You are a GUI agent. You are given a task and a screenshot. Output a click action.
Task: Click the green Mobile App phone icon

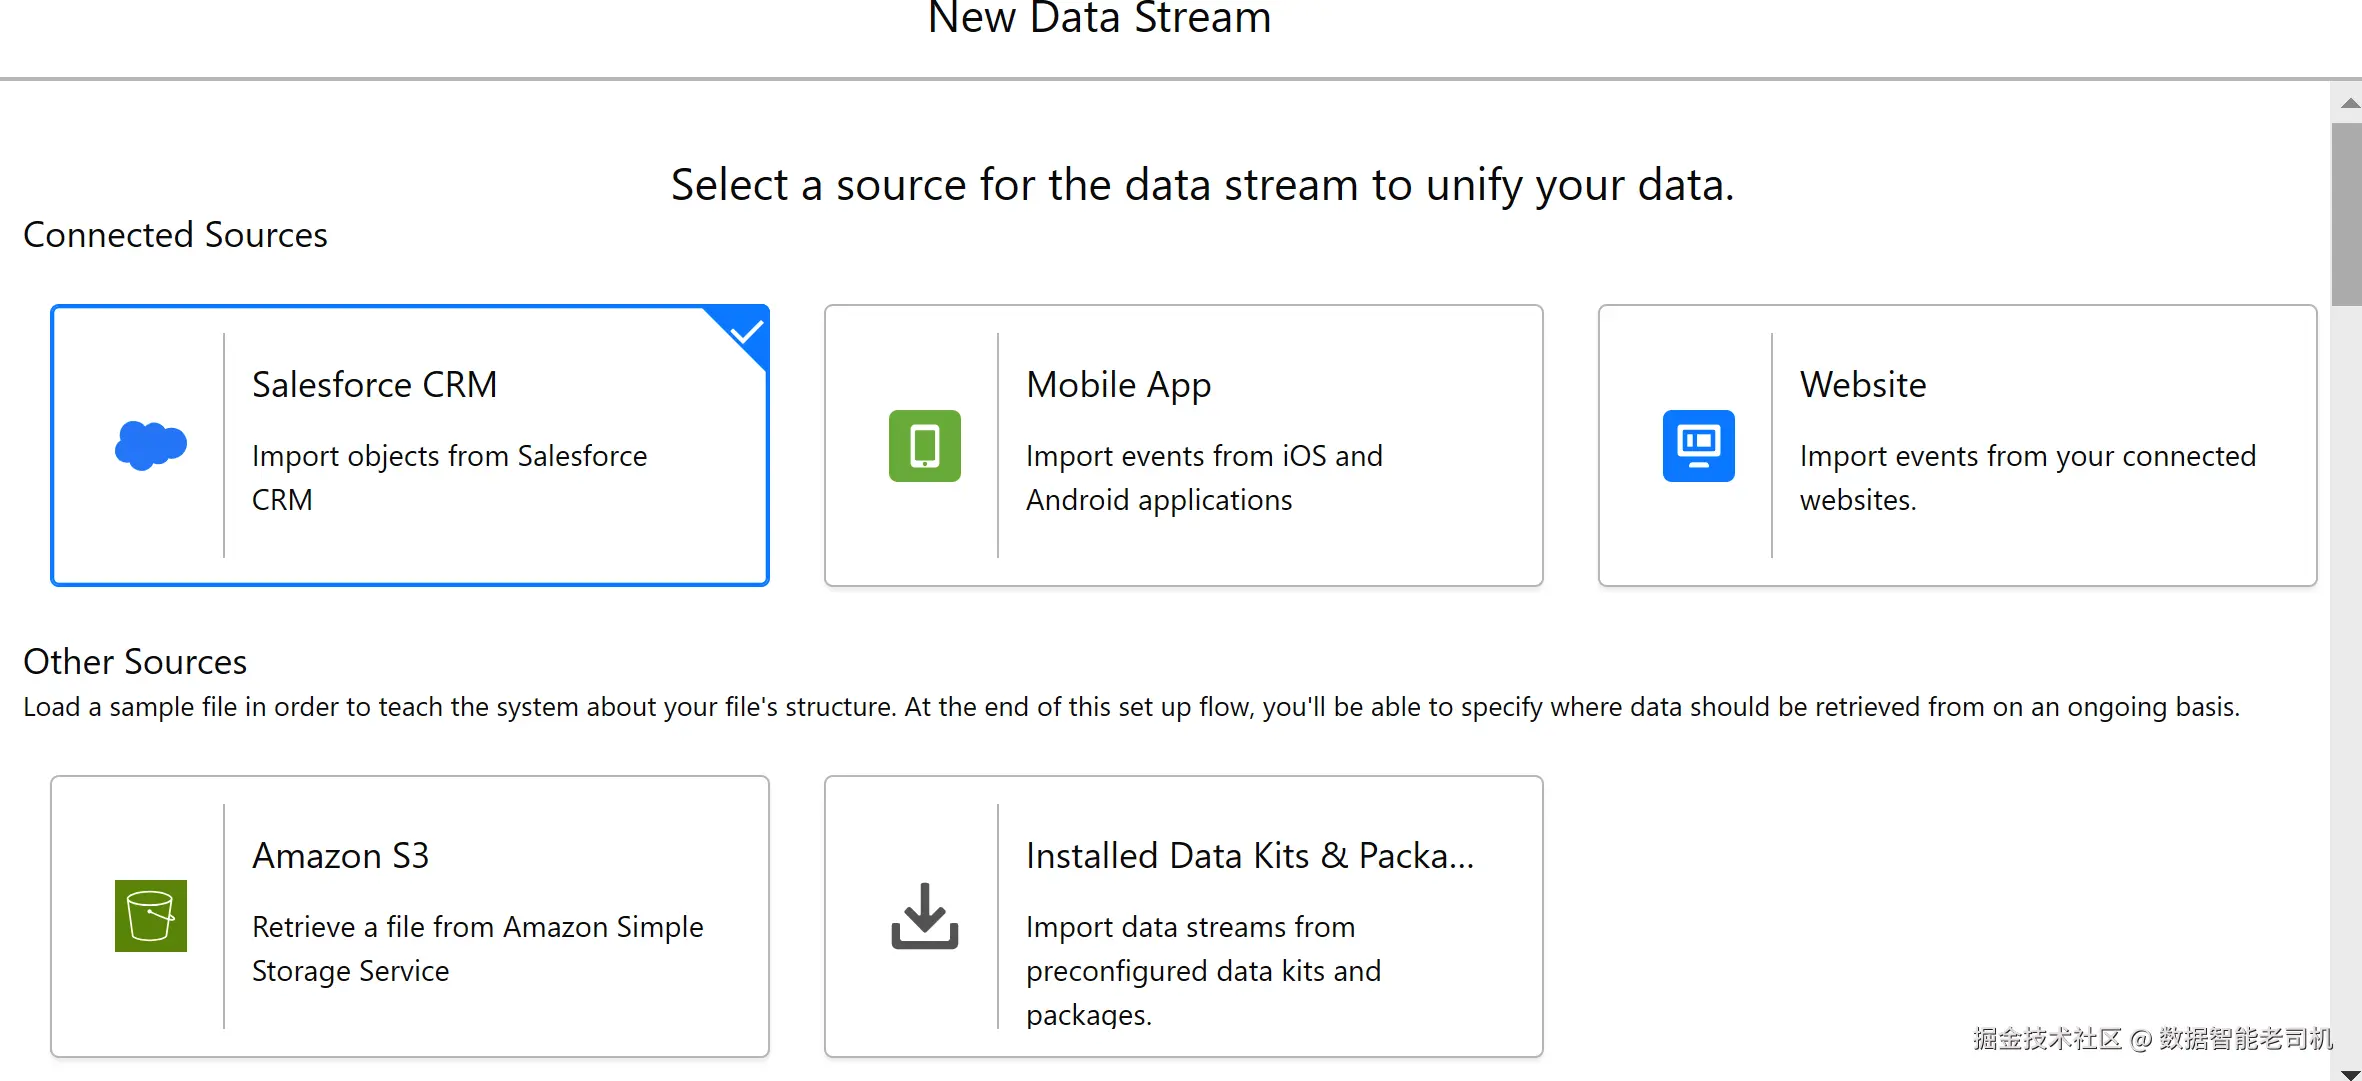[x=925, y=446]
